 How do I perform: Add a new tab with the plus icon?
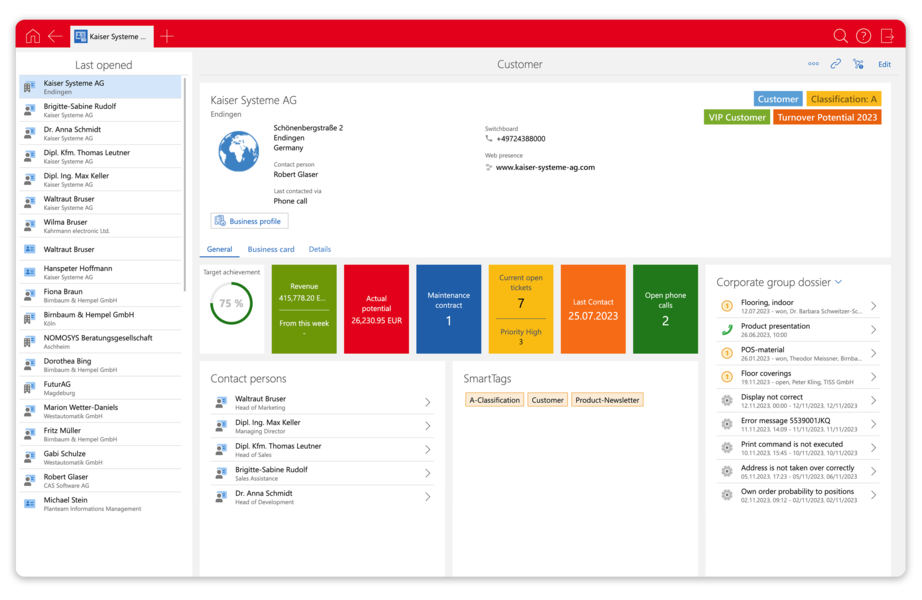pyautogui.click(x=167, y=36)
